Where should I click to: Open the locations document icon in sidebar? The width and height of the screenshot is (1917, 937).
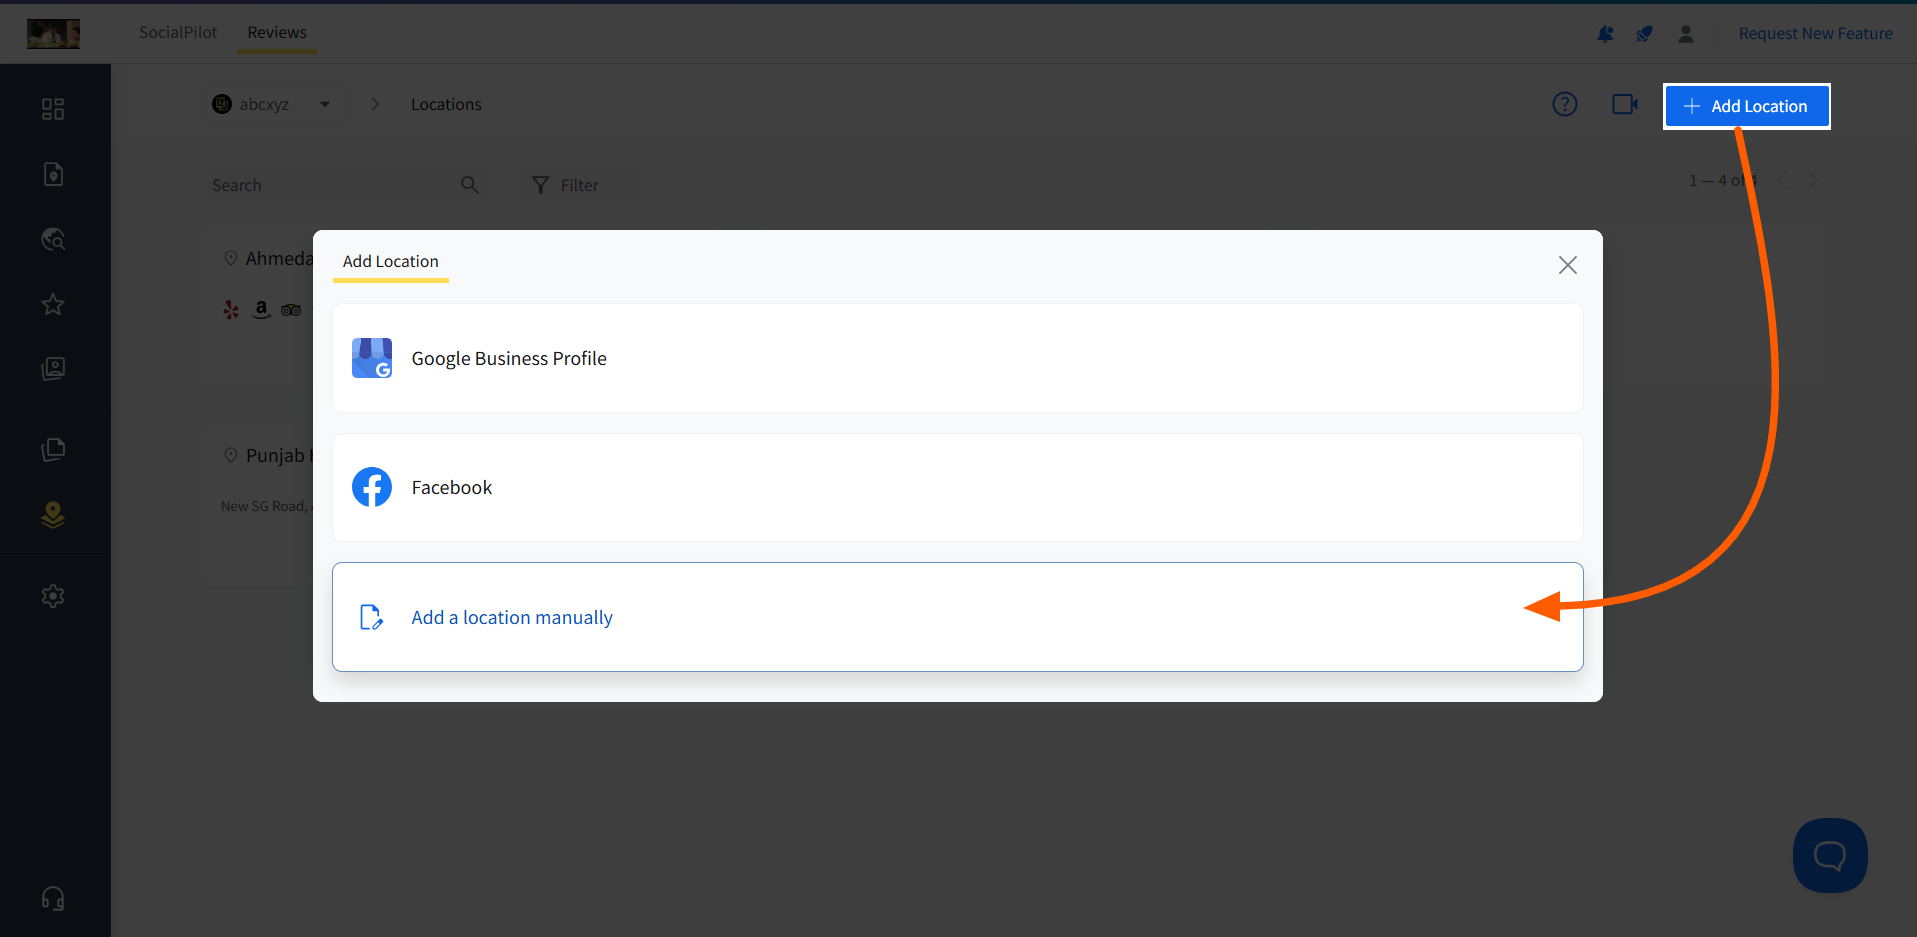[53, 174]
